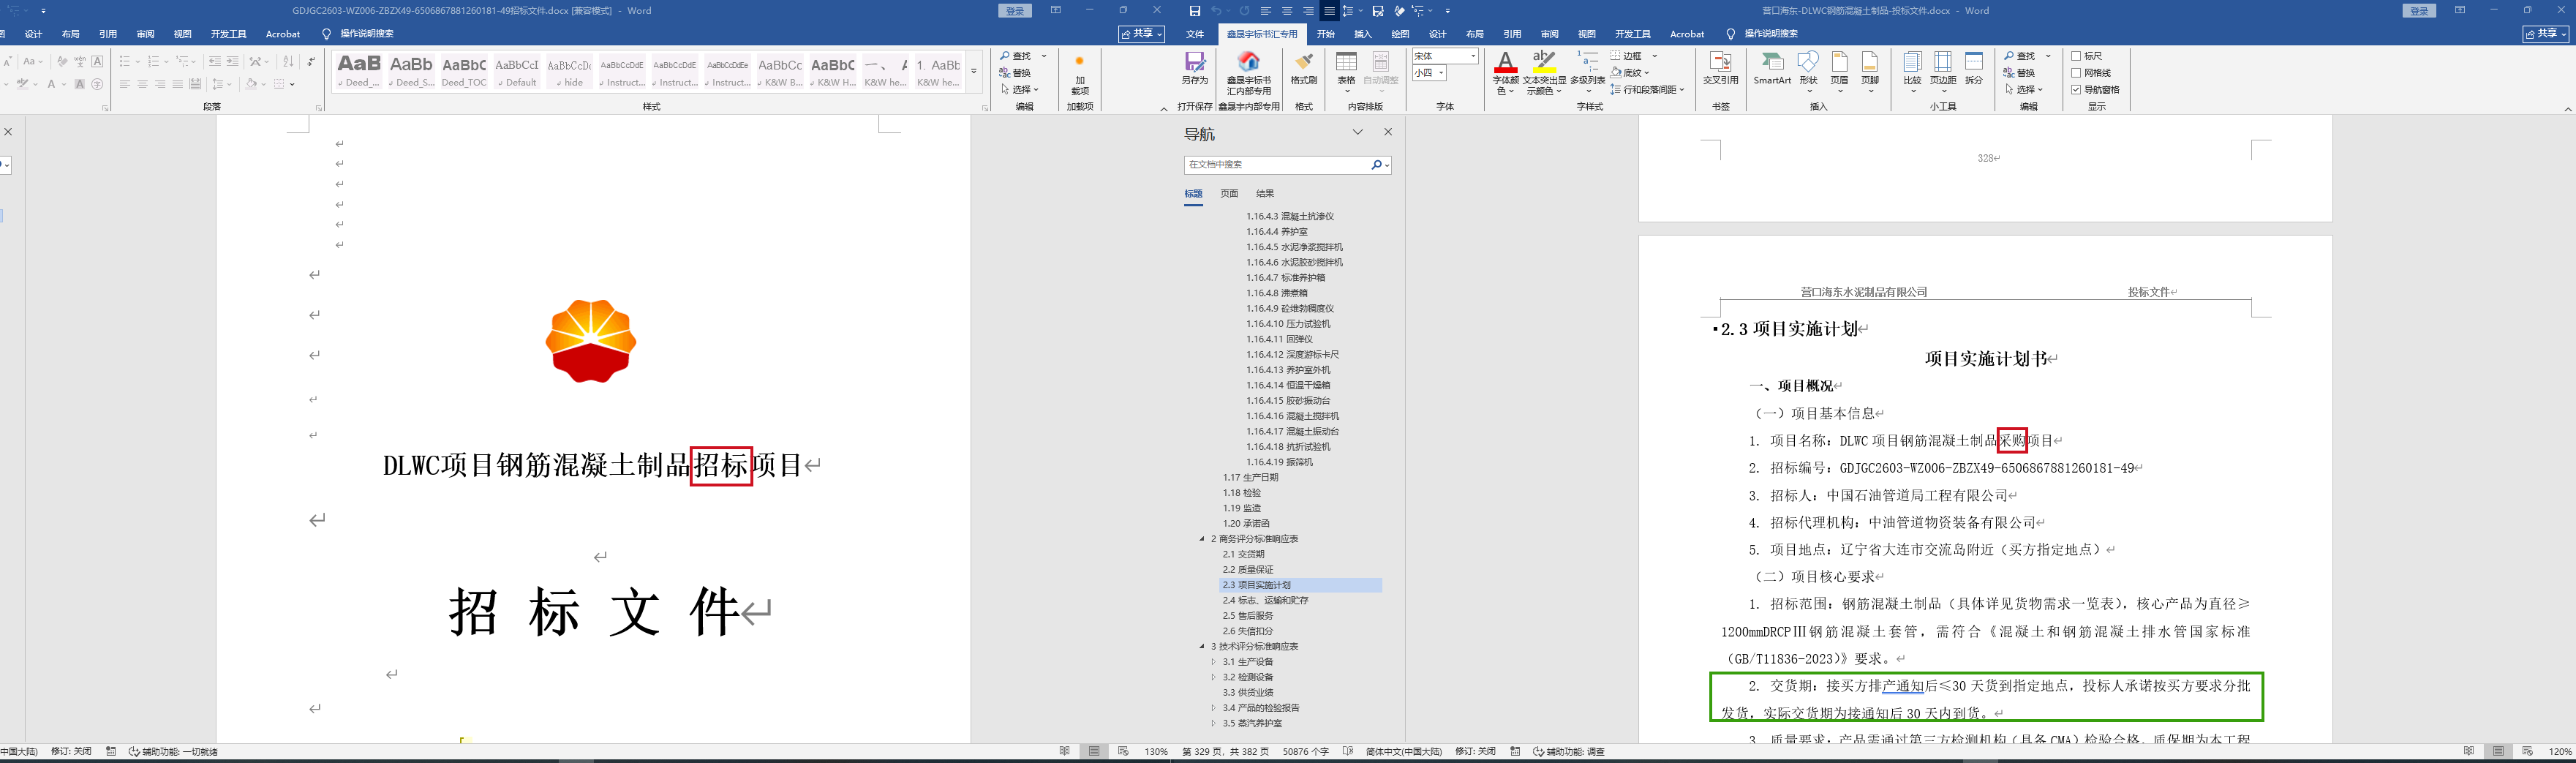Expand the 边框 border dropdown
Image resolution: width=2576 pixels, height=763 pixels.
click(1654, 56)
